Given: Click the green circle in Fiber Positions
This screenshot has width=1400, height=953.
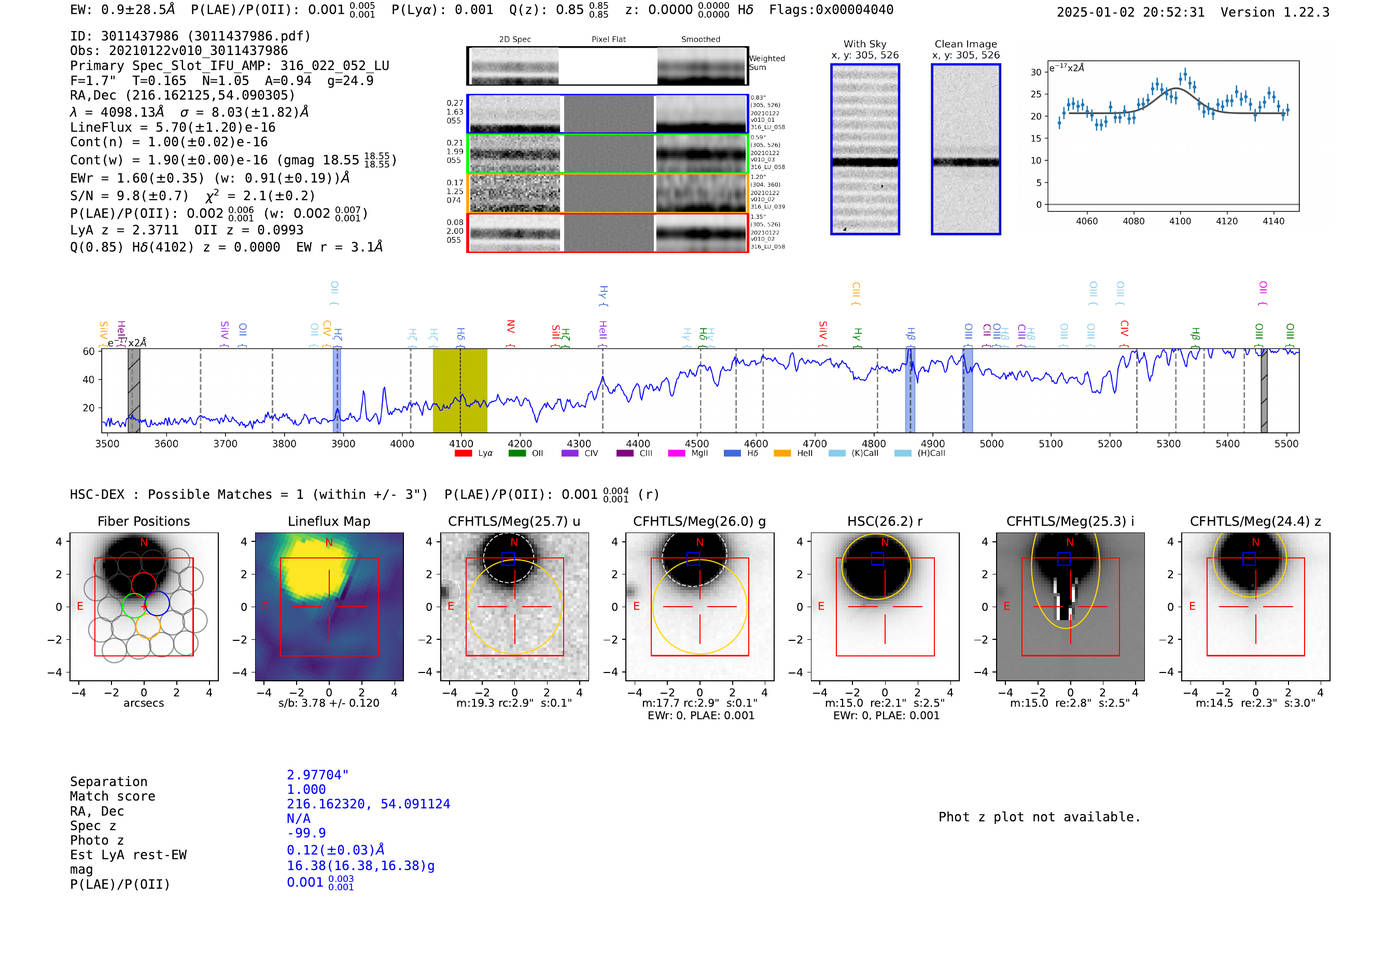Looking at the screenshot, I should [x=134, y=605].
